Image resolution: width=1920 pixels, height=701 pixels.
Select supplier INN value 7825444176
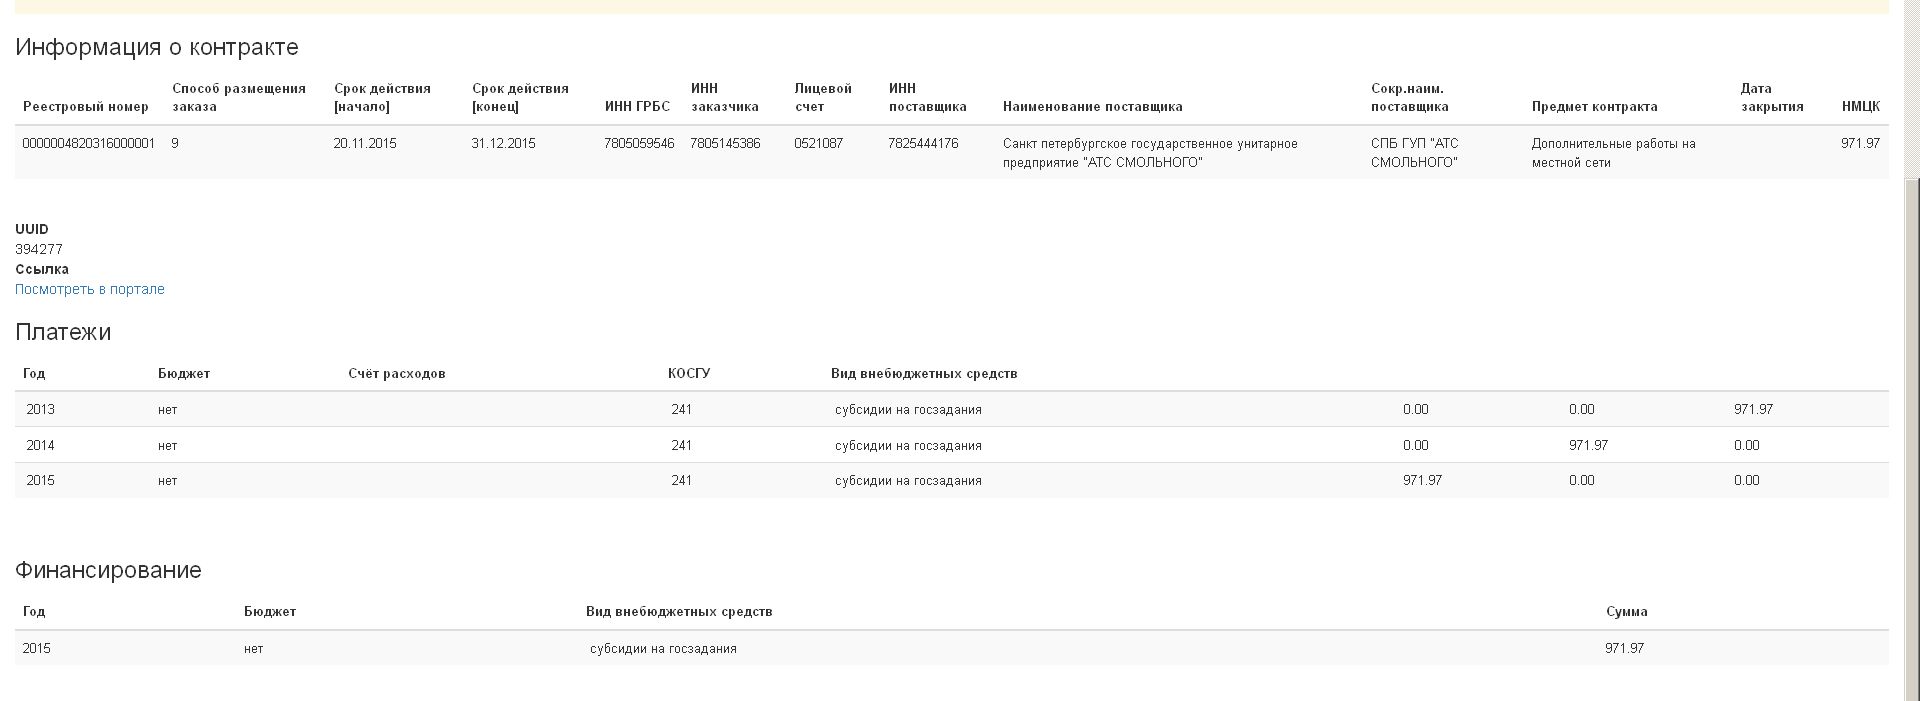pos(923,144)
